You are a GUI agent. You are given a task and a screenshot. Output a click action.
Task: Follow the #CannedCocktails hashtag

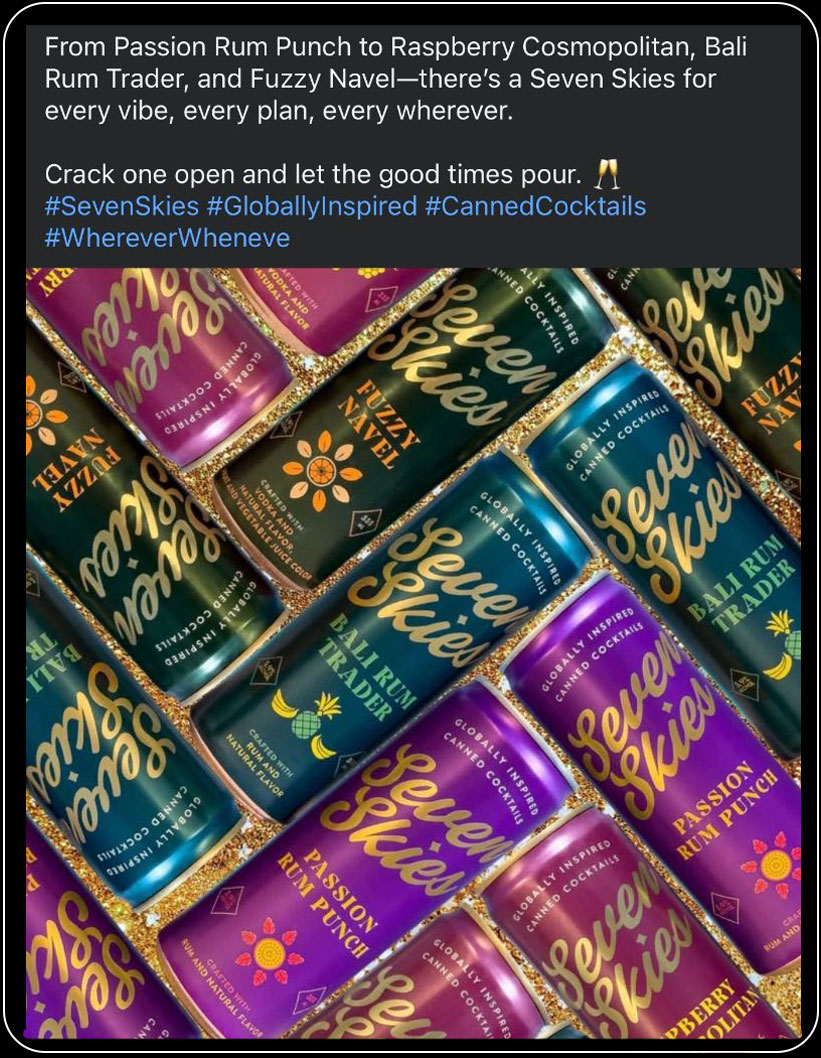pos(536,206)
